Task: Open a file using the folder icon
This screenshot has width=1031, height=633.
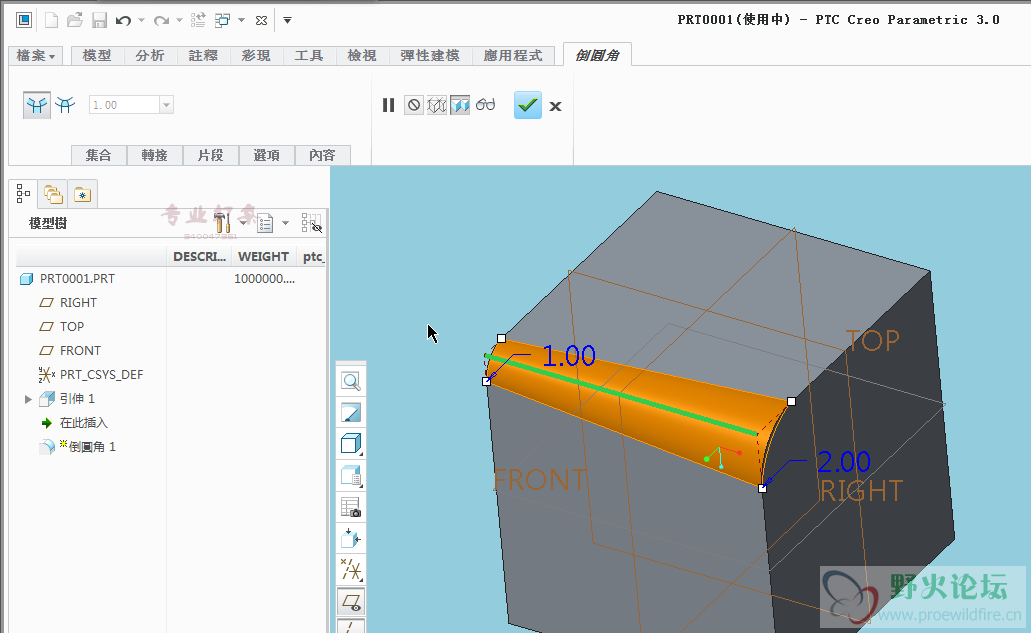Action: pos(75,20)
